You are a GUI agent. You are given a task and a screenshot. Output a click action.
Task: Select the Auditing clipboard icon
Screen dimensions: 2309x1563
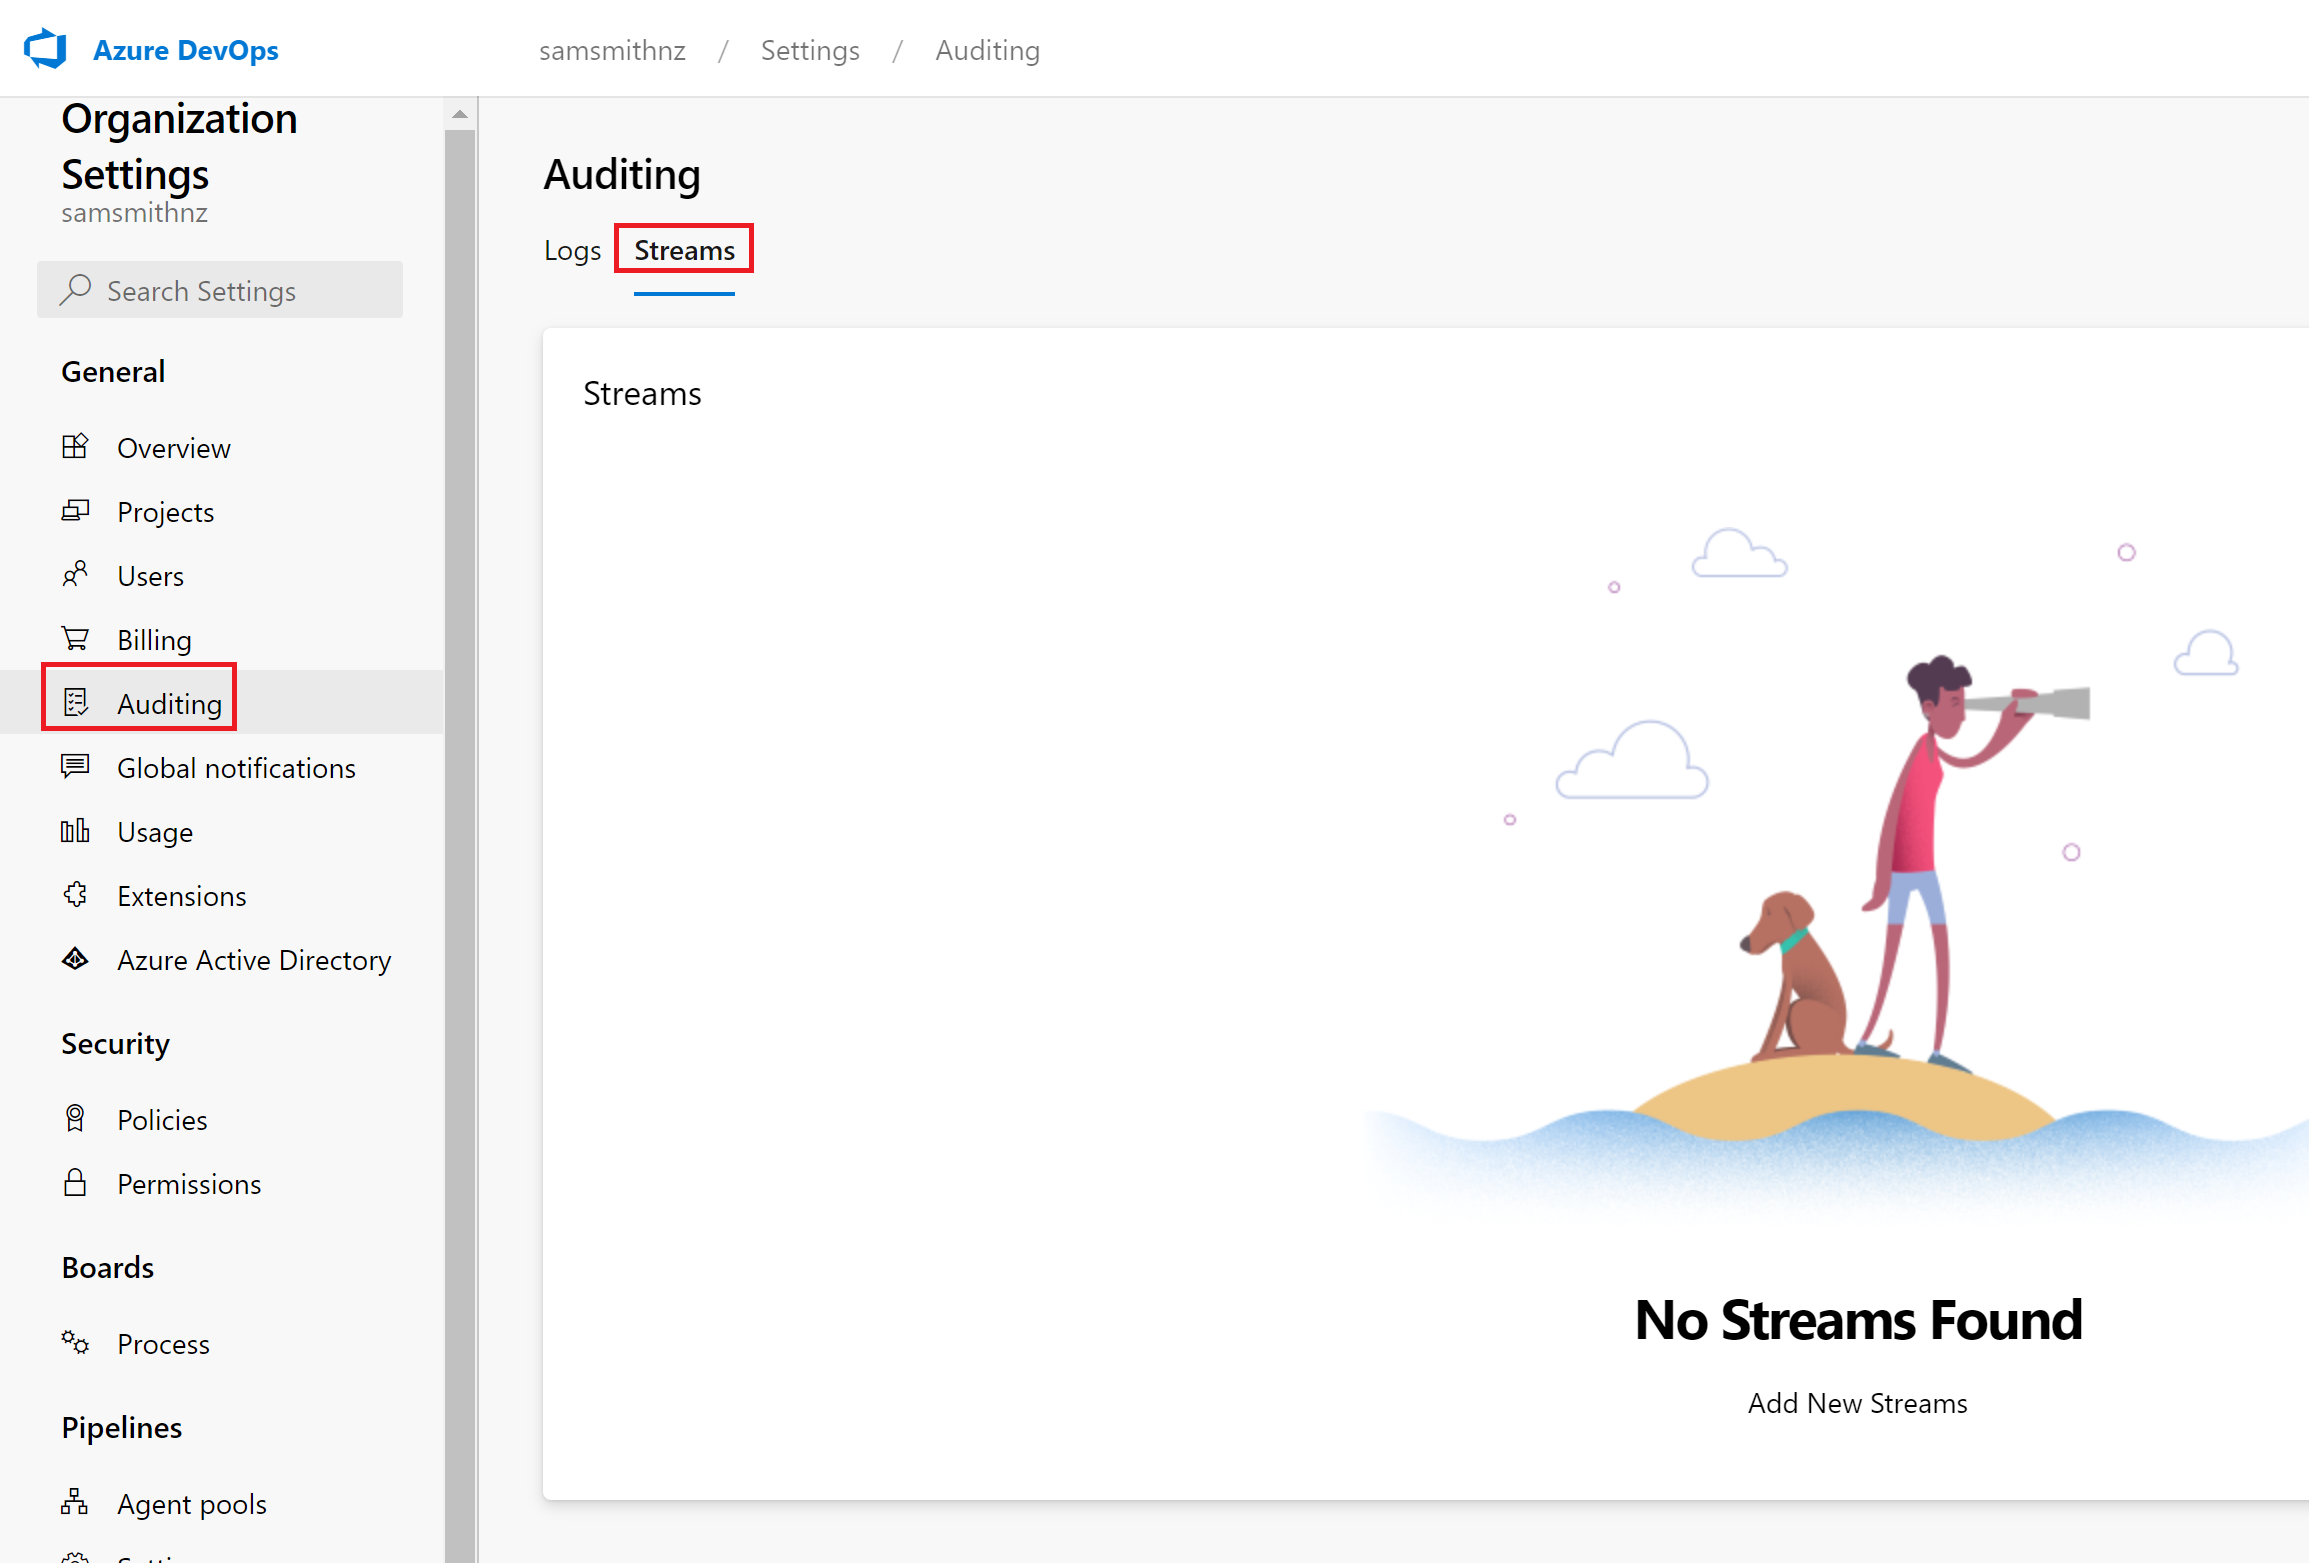75,702
